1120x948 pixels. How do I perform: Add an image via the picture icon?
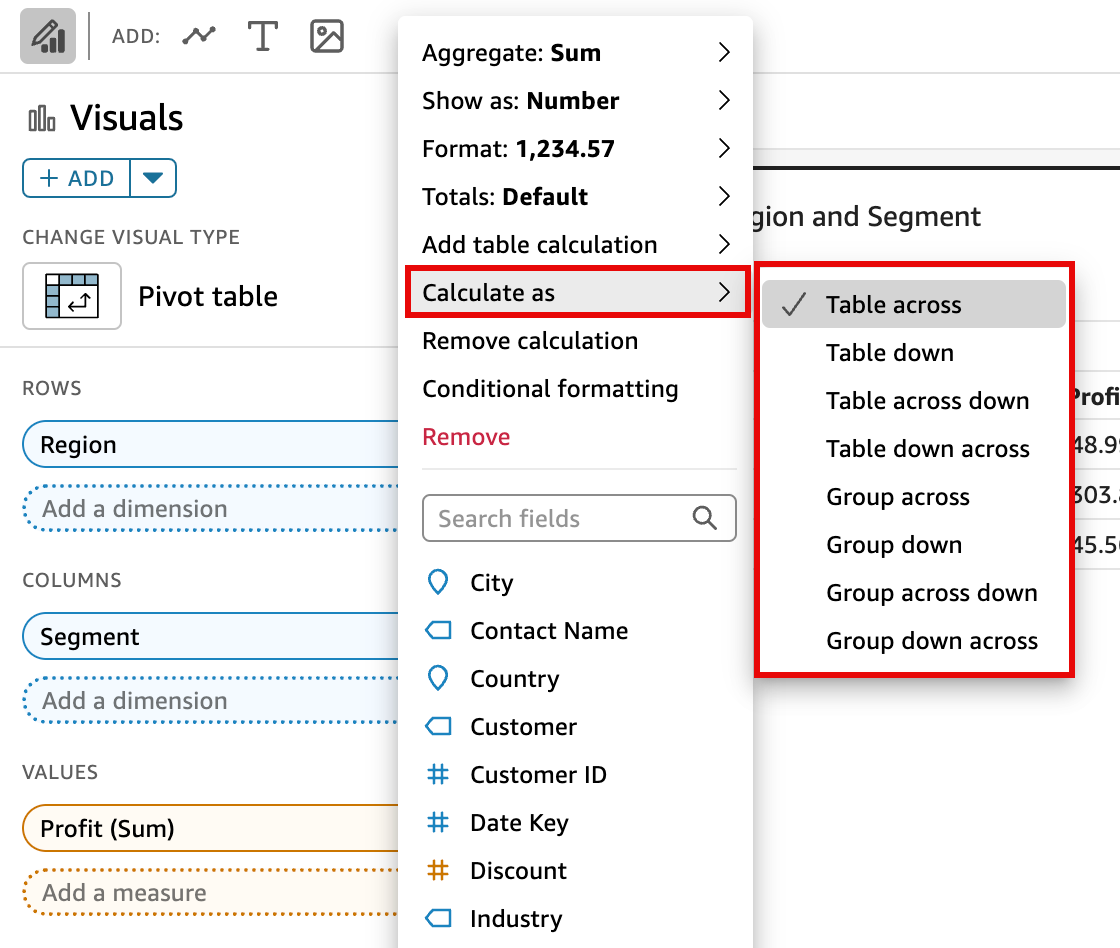coord(326,35)
